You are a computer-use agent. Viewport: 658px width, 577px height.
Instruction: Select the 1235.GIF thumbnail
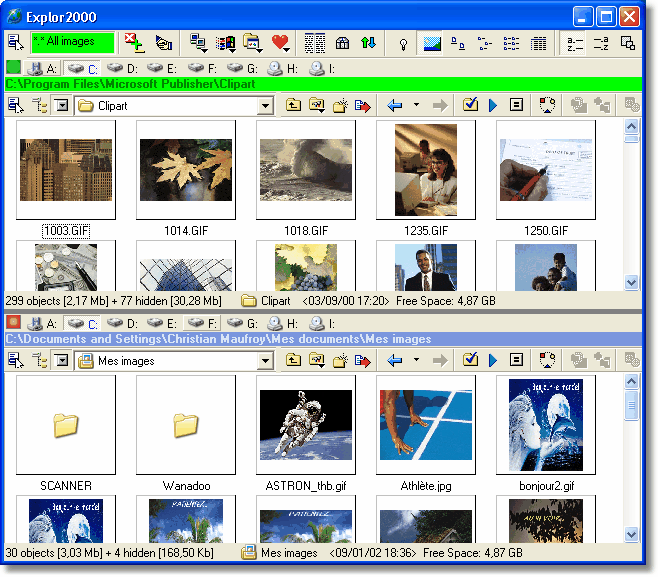(x=426, y=170)
